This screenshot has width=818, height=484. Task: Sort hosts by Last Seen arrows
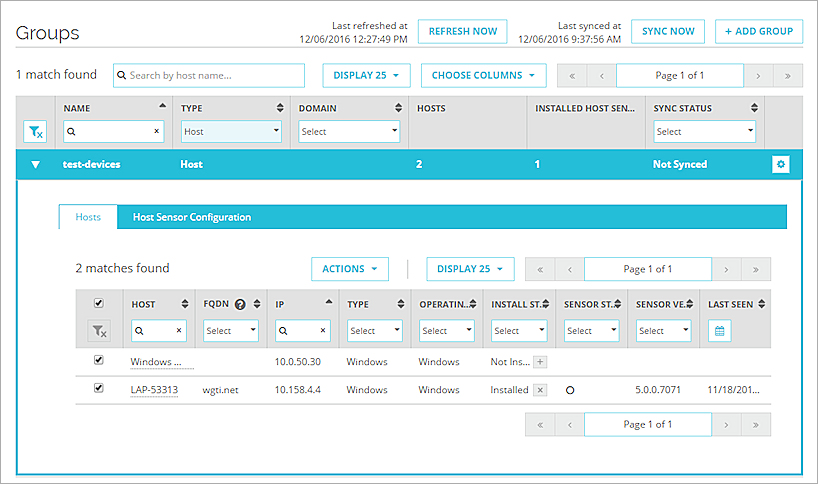(762, 304)
